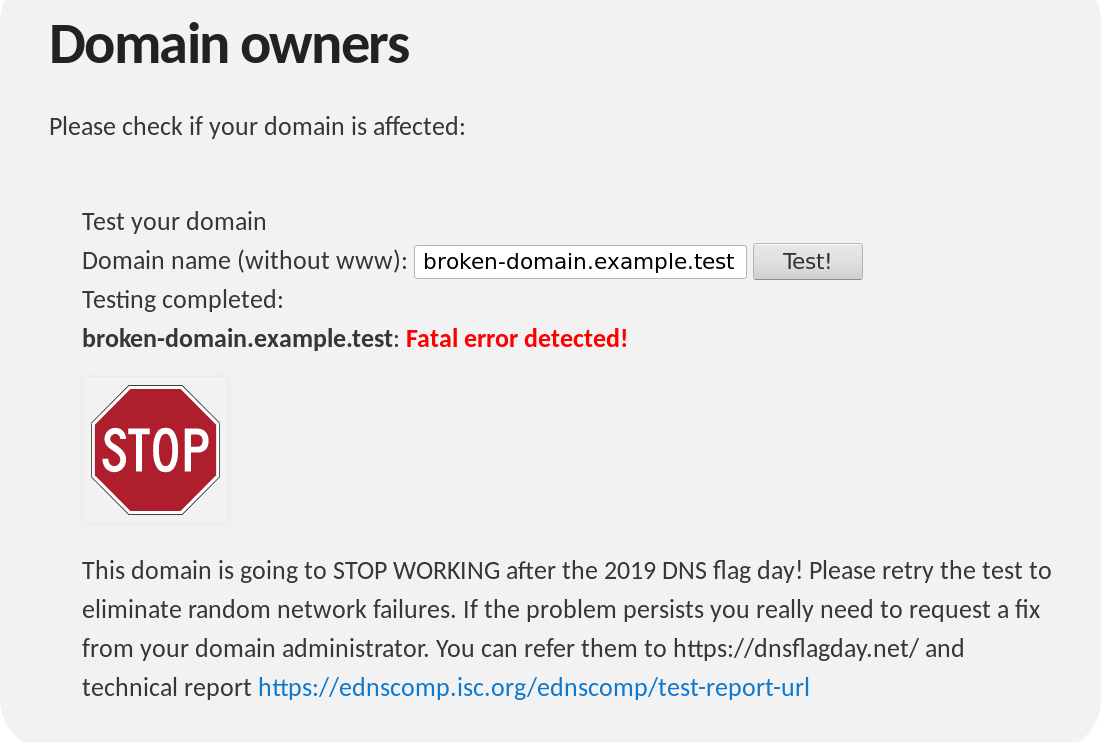Screen dimensions: 1101x742
Task: Click the Test! button
Action: pyautogui.click(x=807, y=261)
